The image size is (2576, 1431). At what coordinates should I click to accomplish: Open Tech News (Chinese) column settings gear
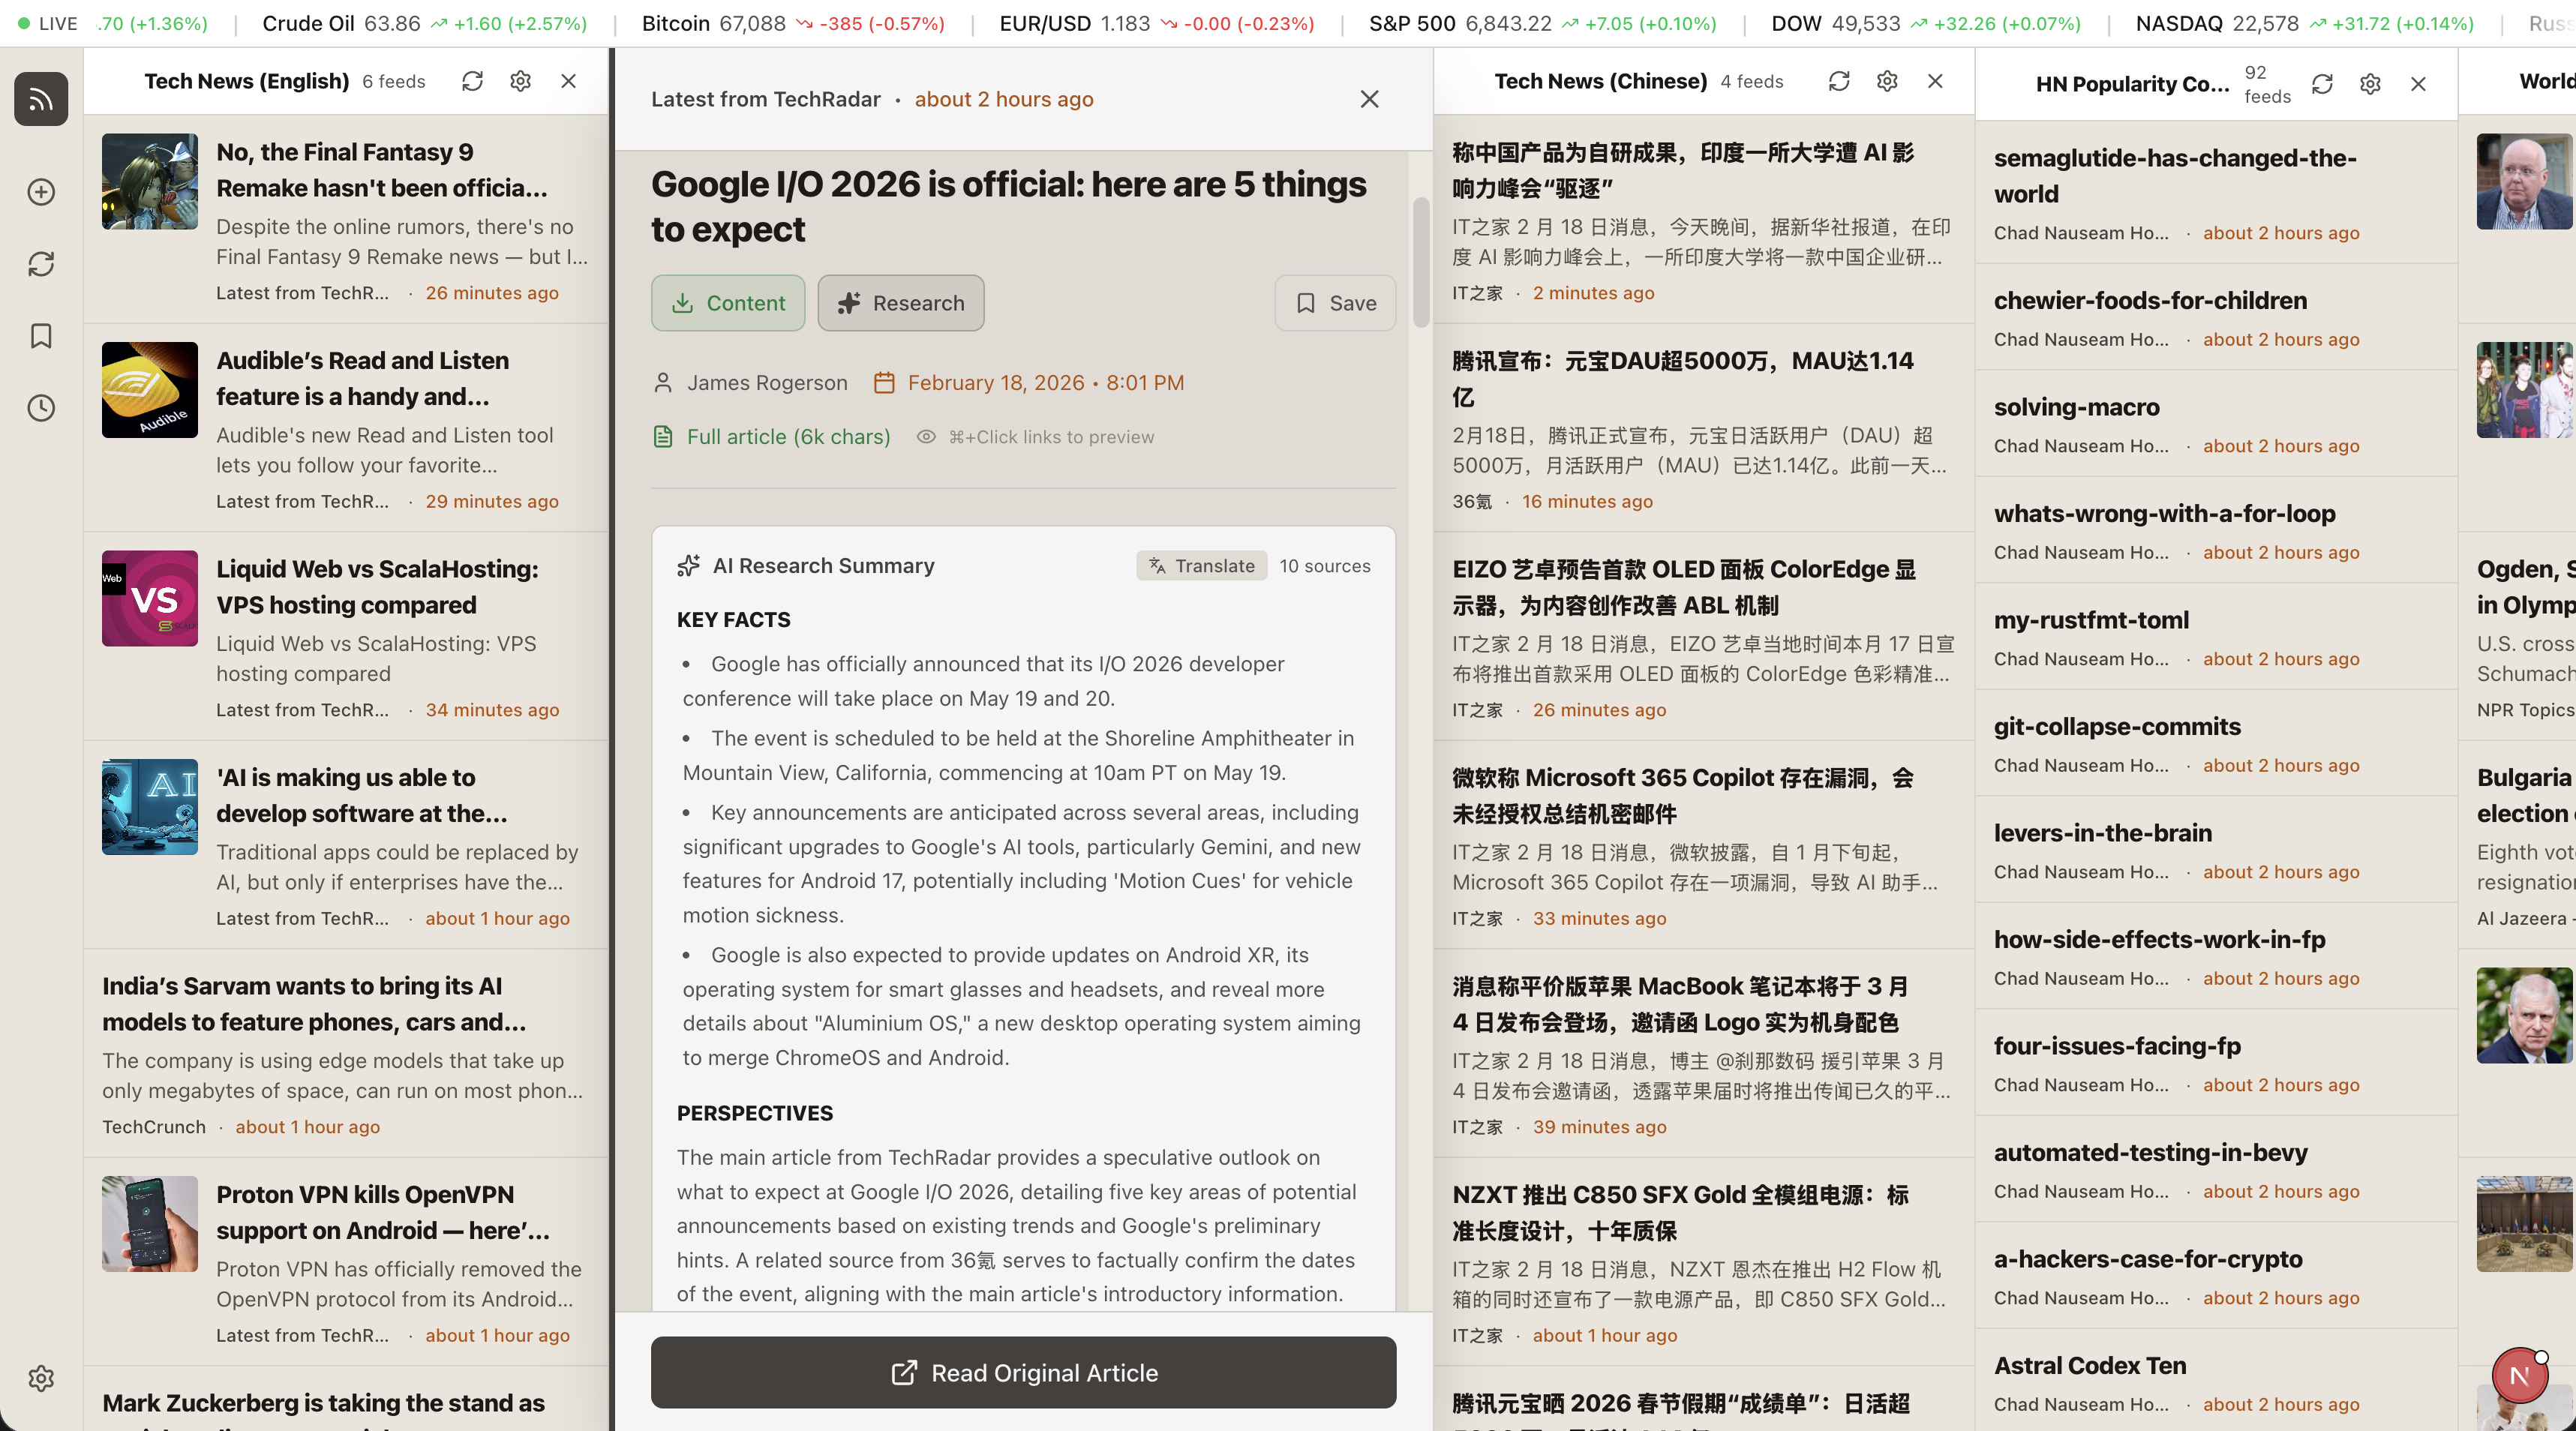(1887, 81)
